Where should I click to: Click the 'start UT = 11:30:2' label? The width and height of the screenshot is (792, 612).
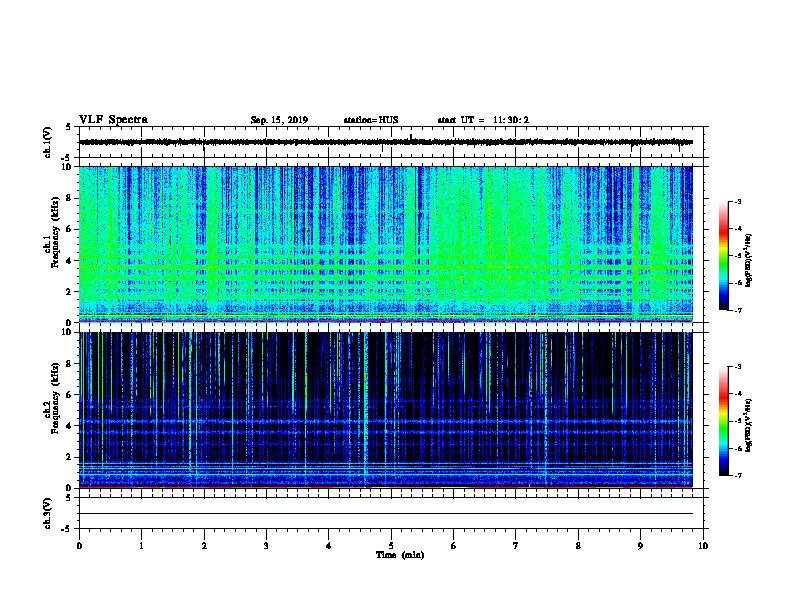tap(483, 120)
